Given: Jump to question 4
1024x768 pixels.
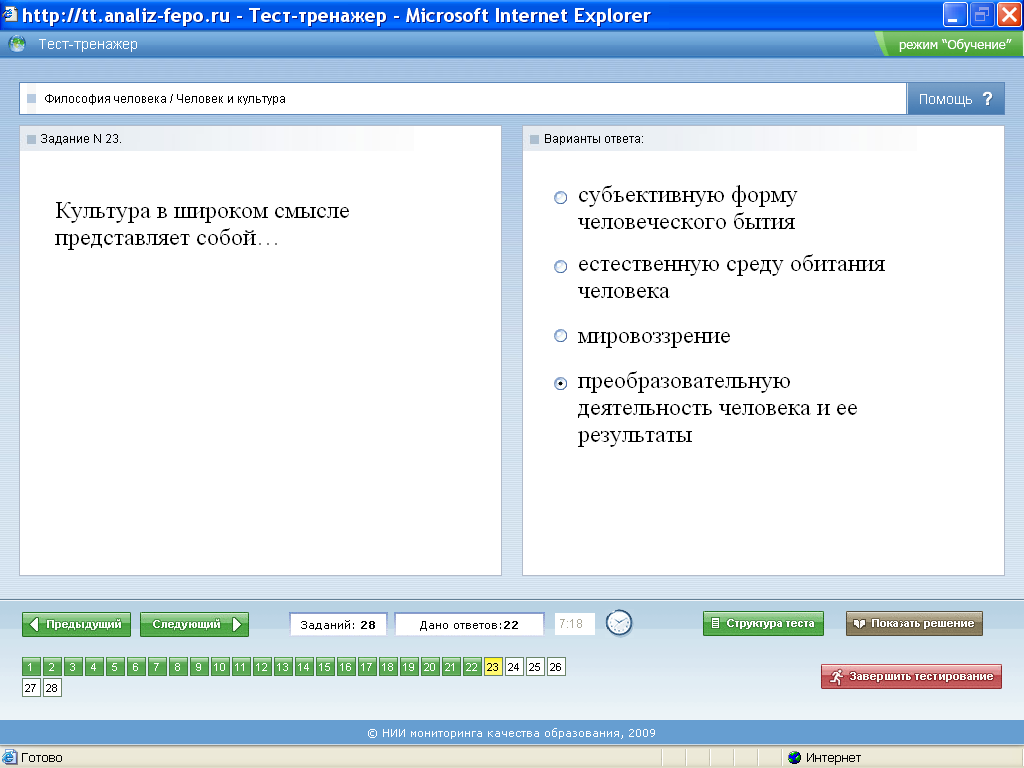Looking at the screenshot, I should 93,667.
